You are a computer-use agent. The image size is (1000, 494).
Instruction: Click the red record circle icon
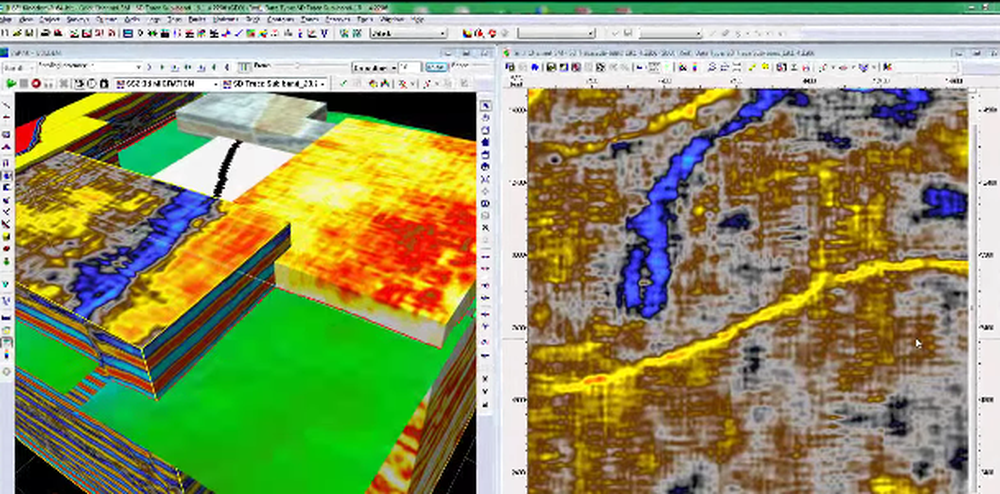pos(36,83)
